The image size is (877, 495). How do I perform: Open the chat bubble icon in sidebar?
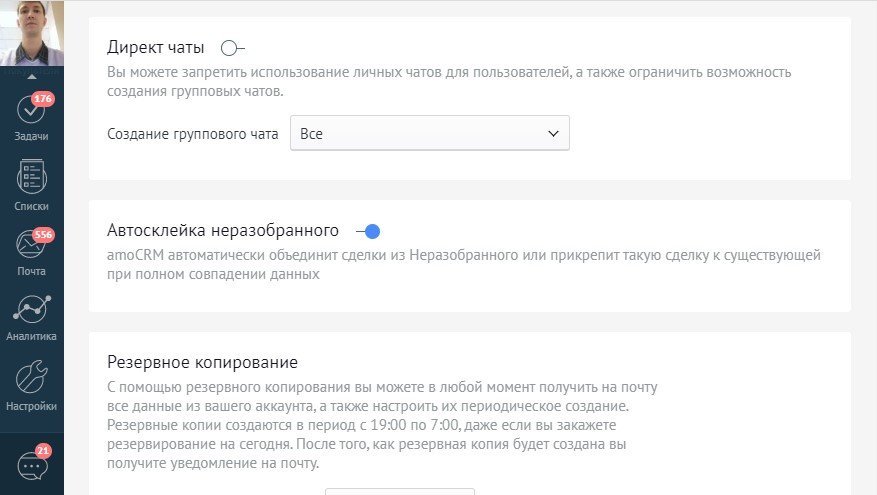point(32,466)
